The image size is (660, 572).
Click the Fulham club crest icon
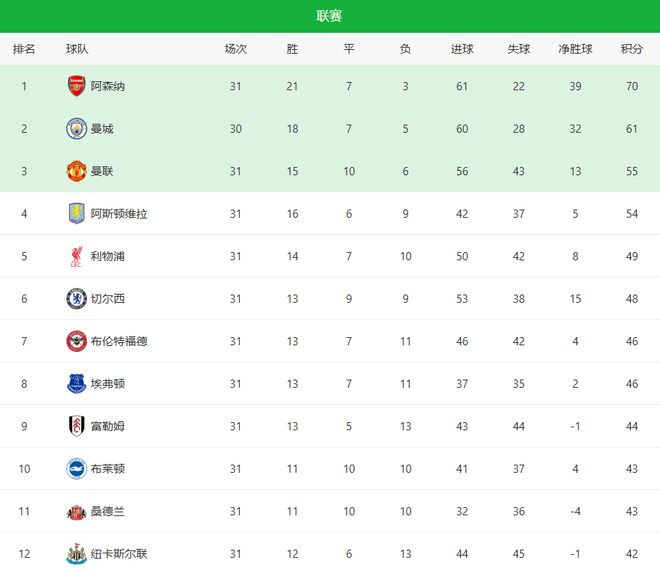[x=76, y=426]
